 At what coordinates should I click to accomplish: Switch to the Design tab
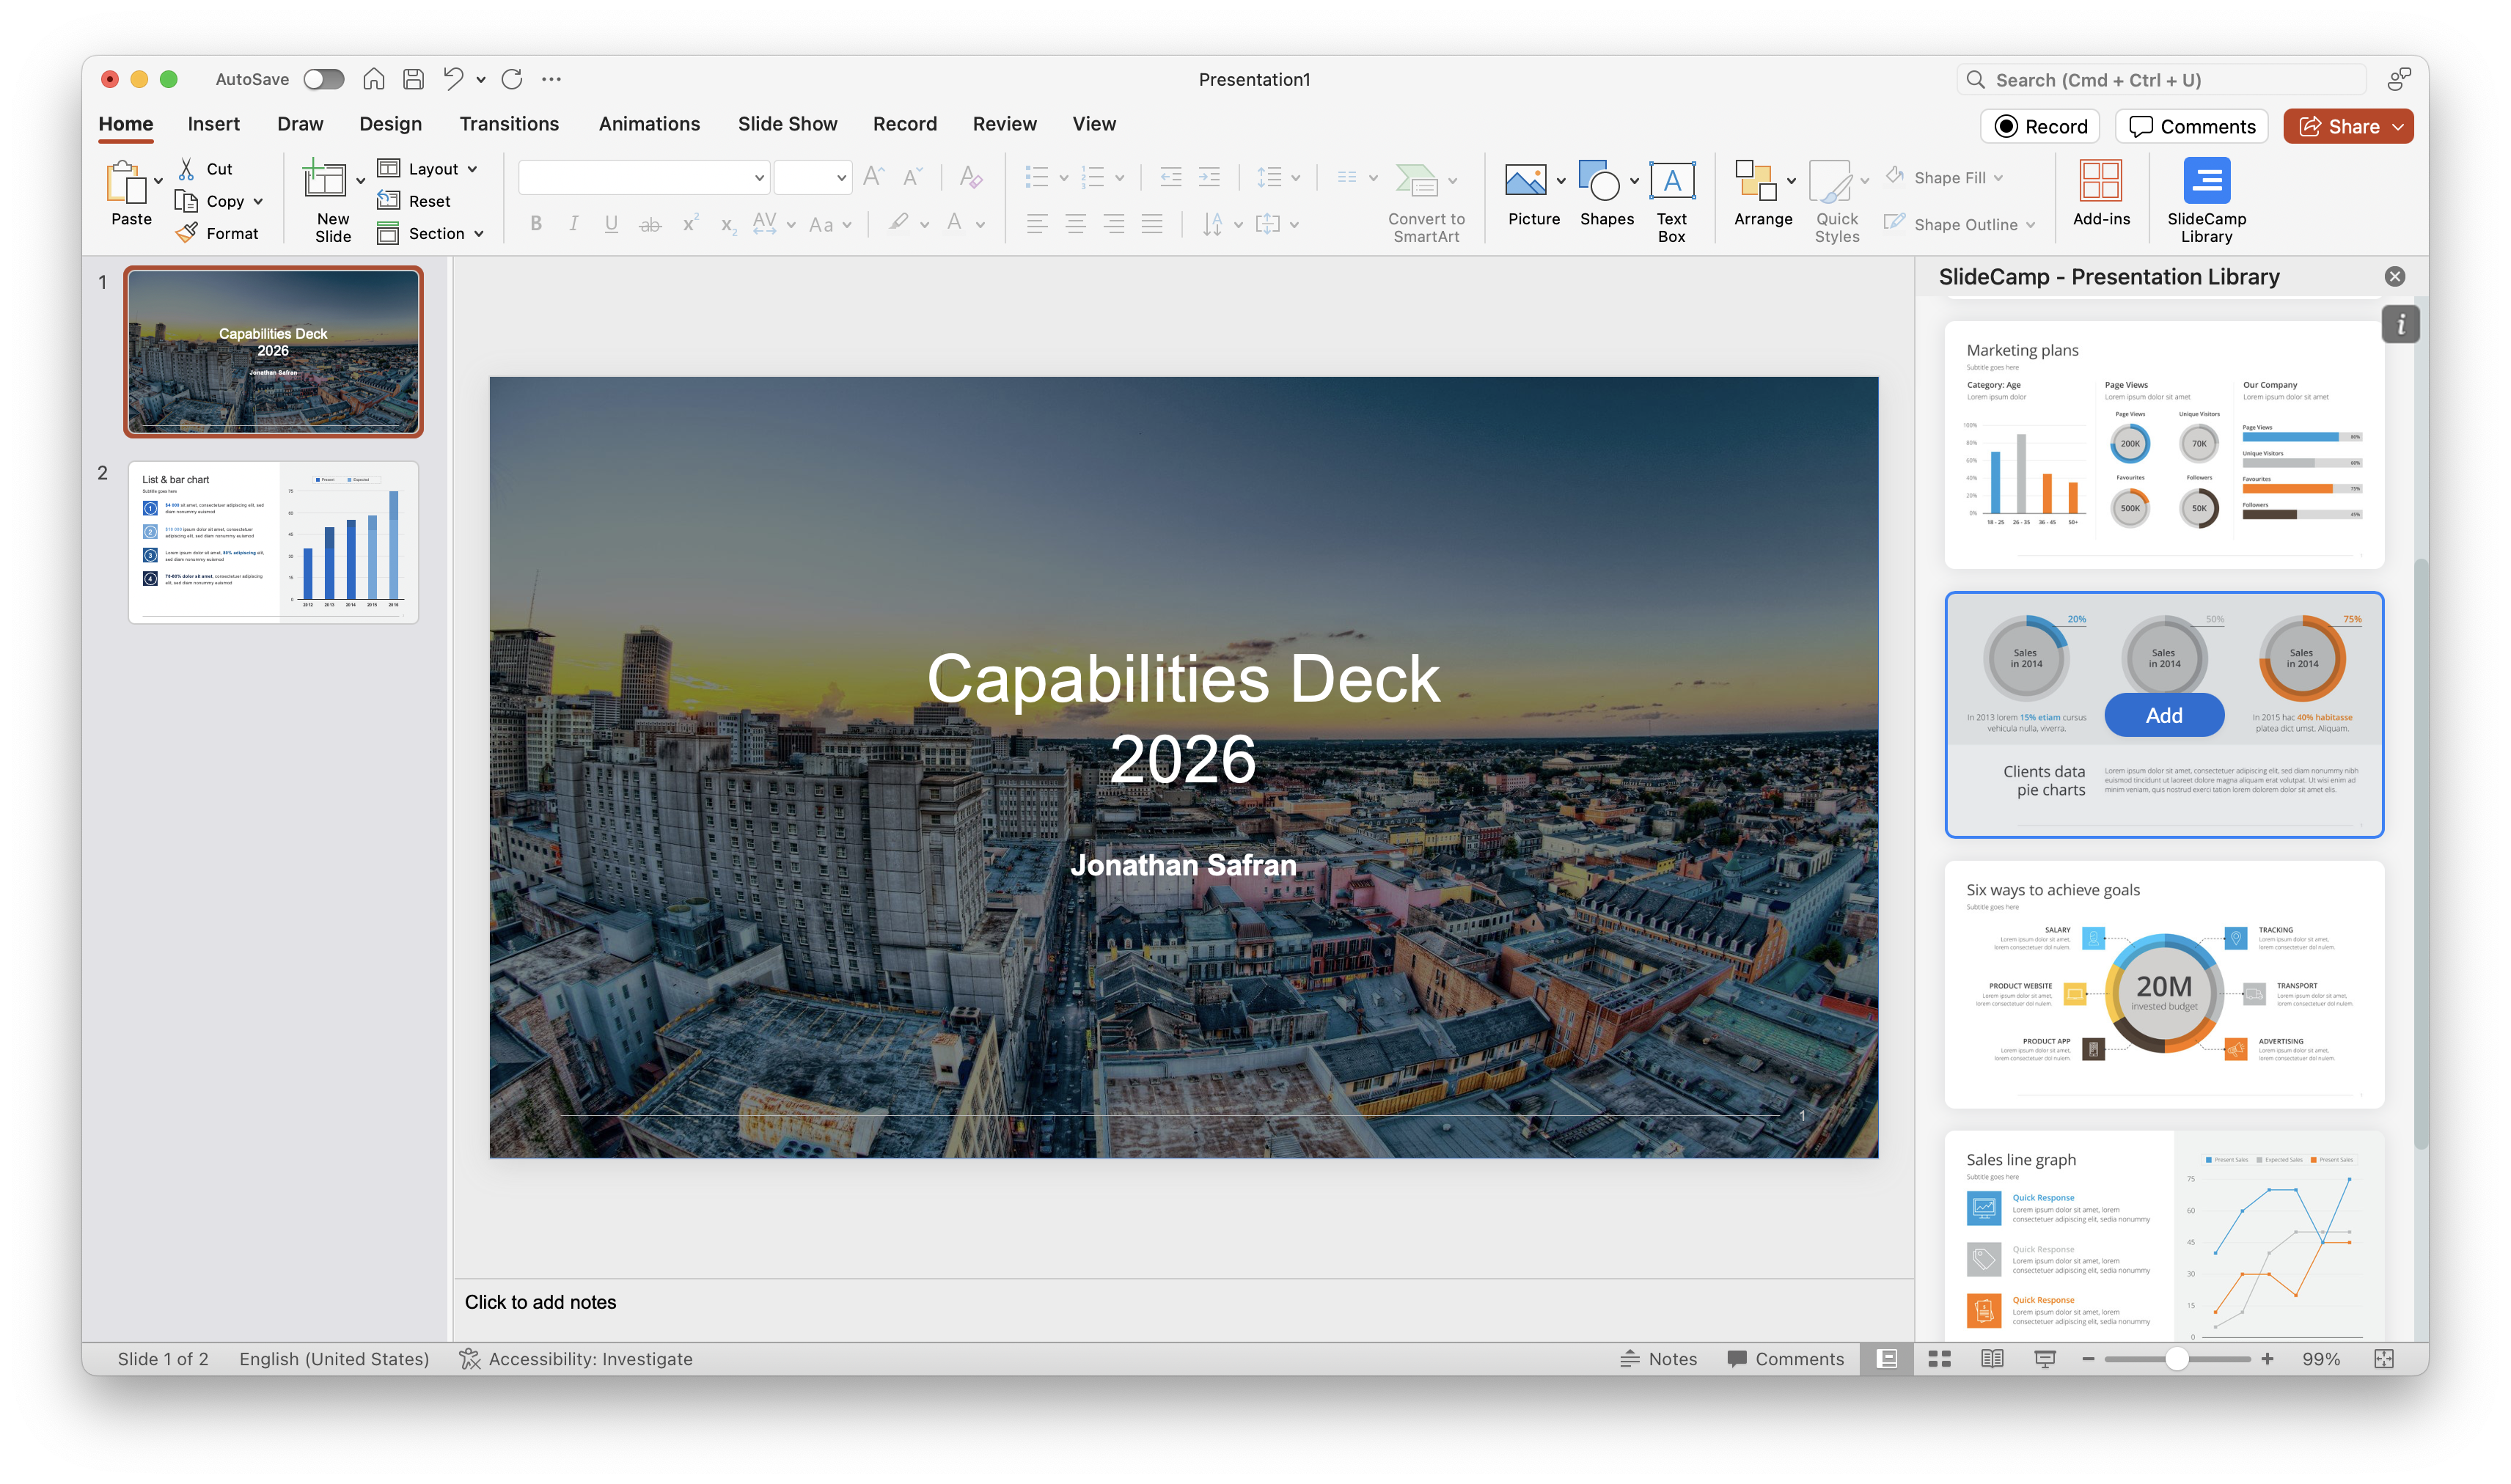390,124
